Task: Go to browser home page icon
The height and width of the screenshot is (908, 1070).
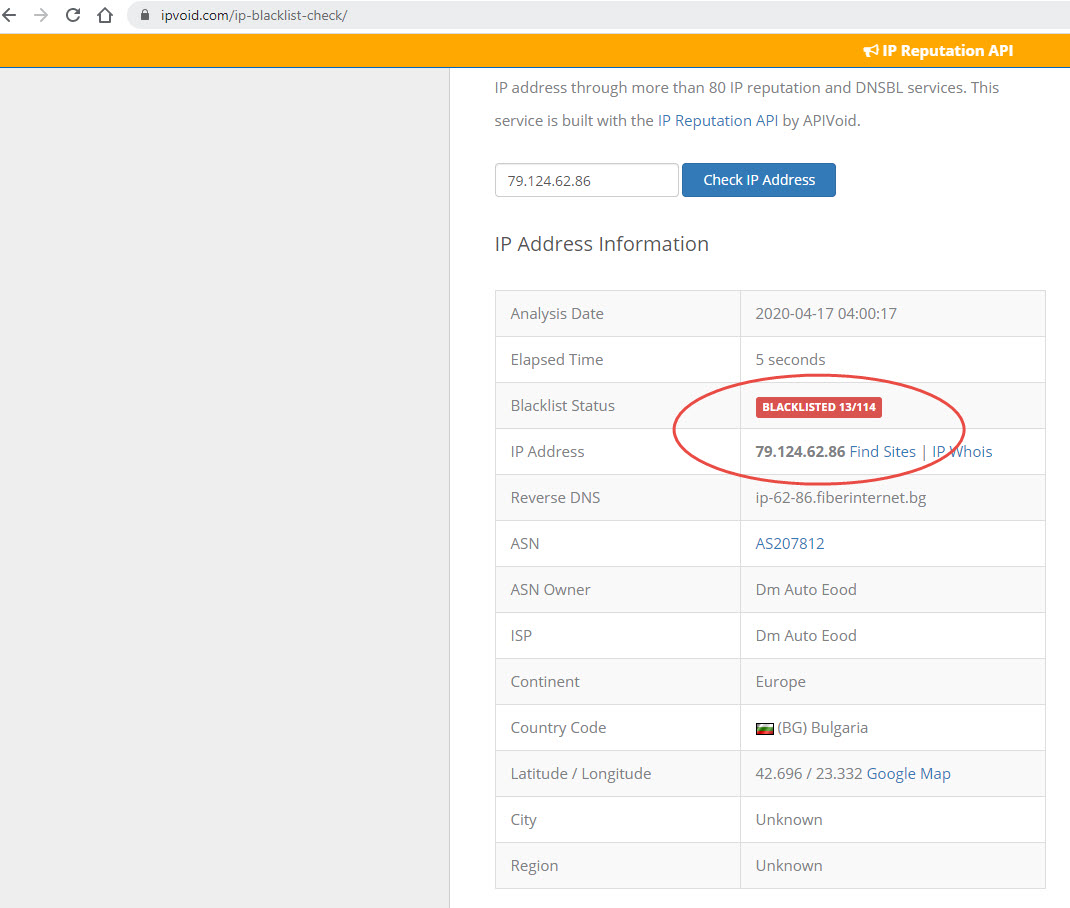Action: [x=105, y=15]
